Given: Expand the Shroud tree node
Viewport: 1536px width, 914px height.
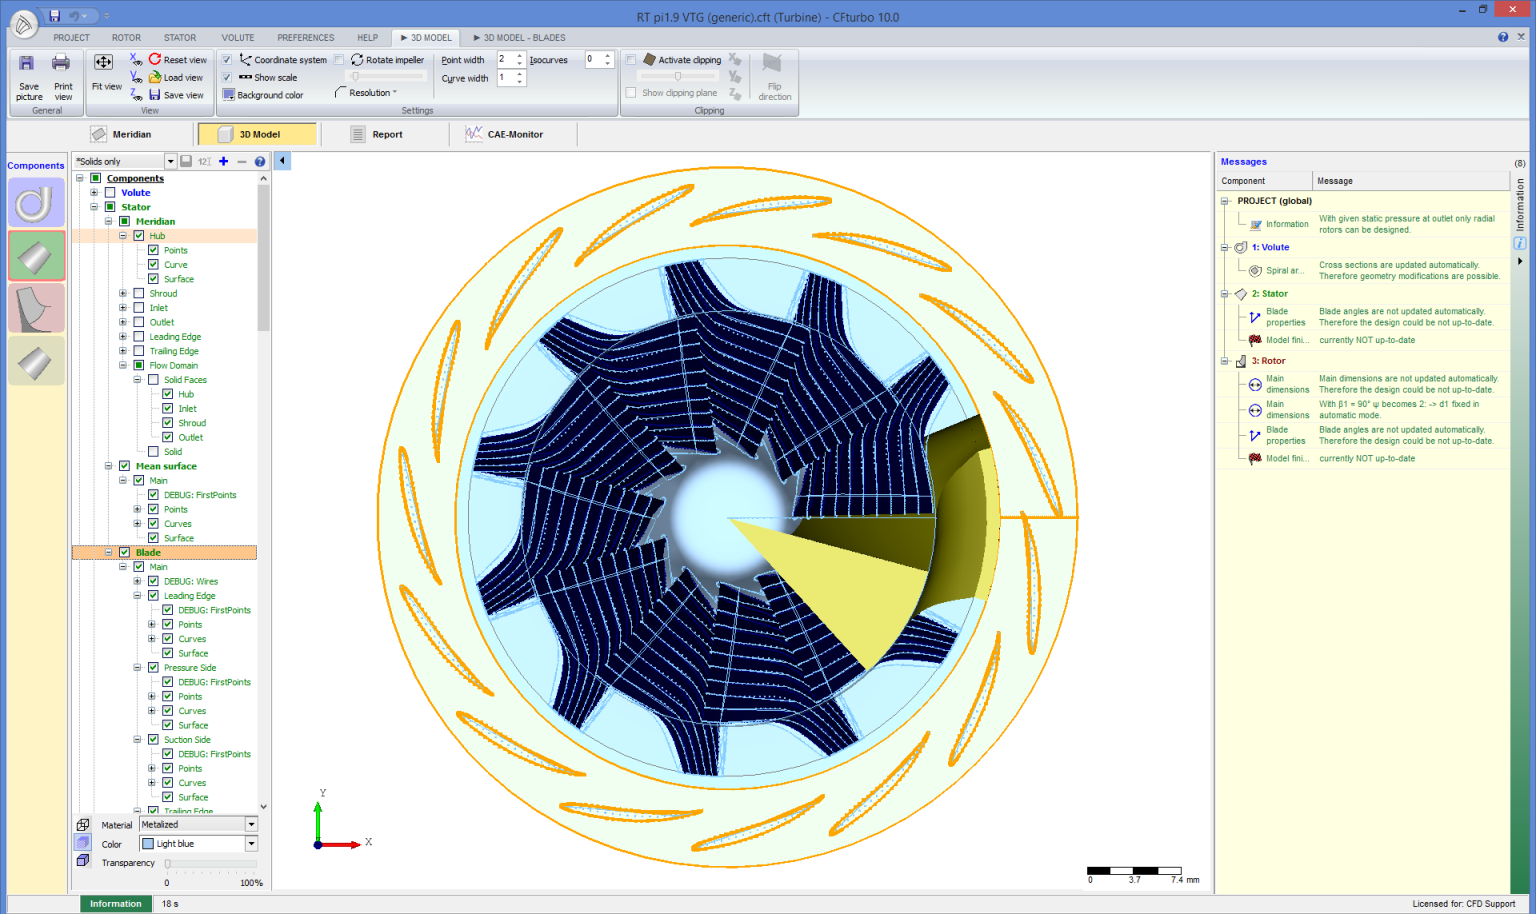Looking at the screenshot, I should coord(124,293).
